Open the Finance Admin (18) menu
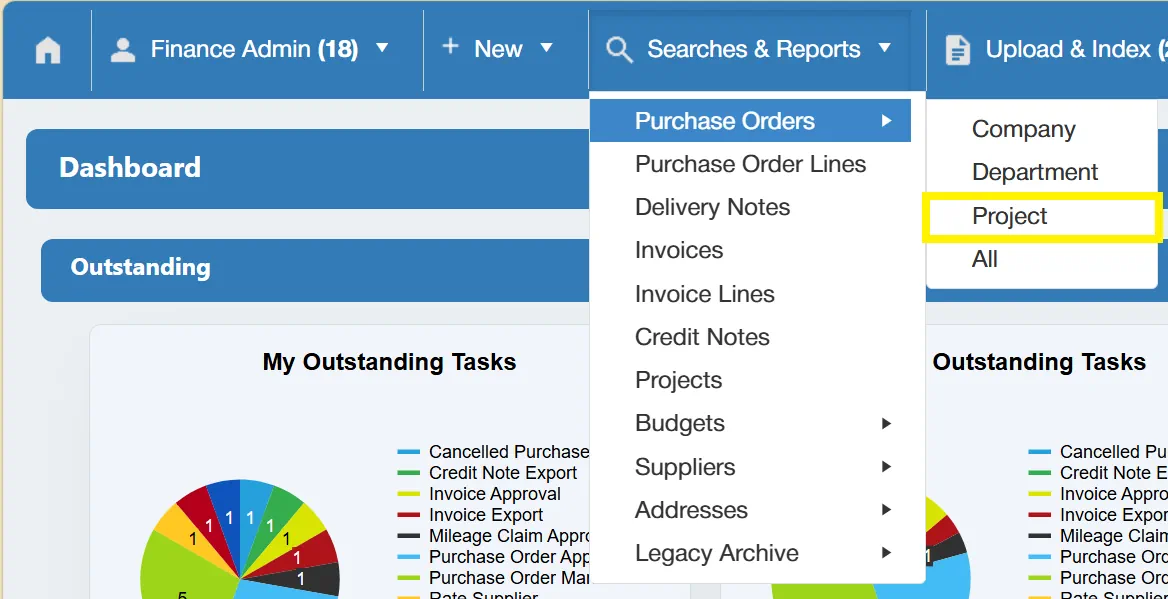The width and height of the screenshot is (1168, 599). pyautogui.click(x=254, y=49)
